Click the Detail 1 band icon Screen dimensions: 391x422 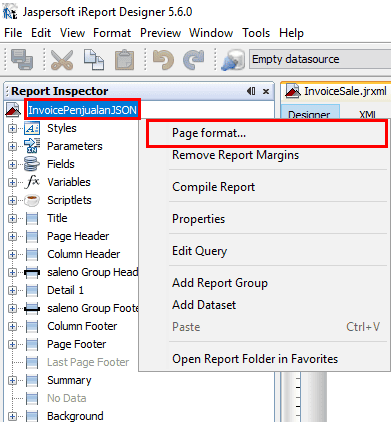point(32,290)
